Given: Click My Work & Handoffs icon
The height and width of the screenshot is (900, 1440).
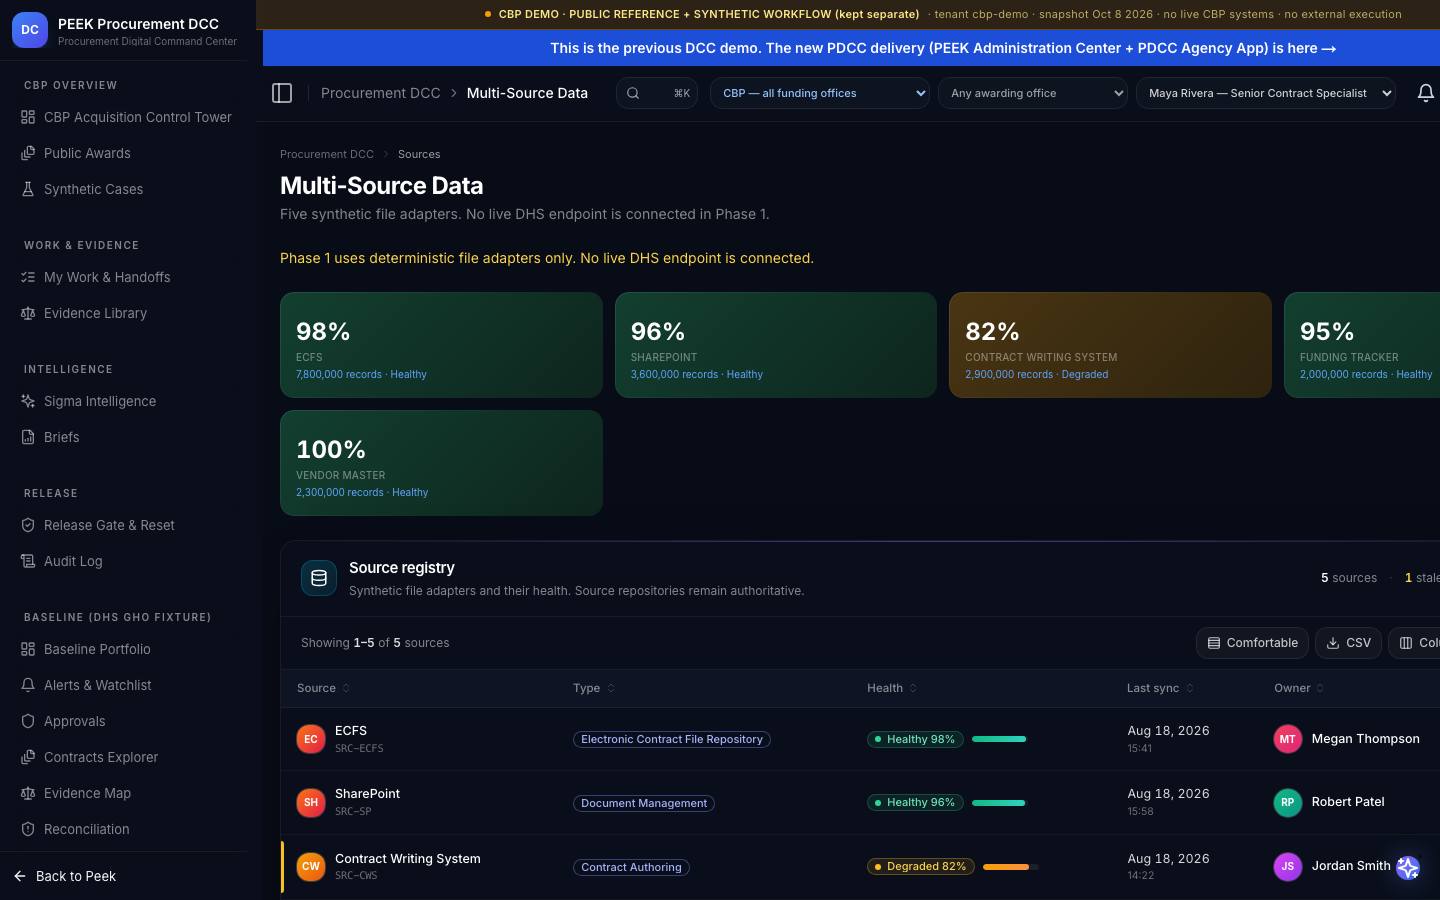Looking at the screenshot, I should (x=28, y=277).
